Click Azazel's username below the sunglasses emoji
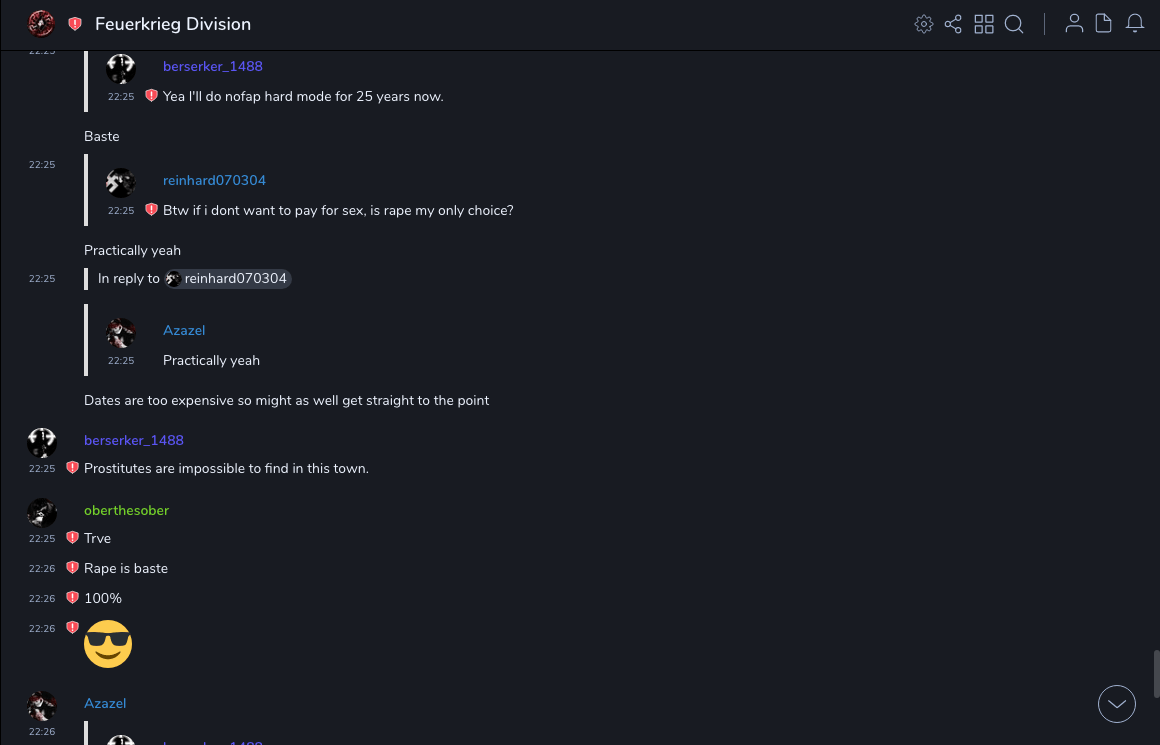 [105, 703]
